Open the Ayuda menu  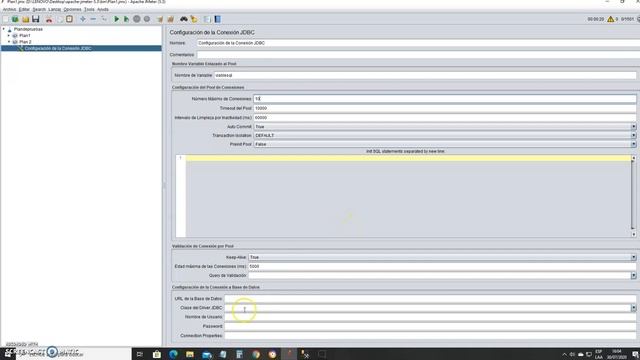click(103, 9)
